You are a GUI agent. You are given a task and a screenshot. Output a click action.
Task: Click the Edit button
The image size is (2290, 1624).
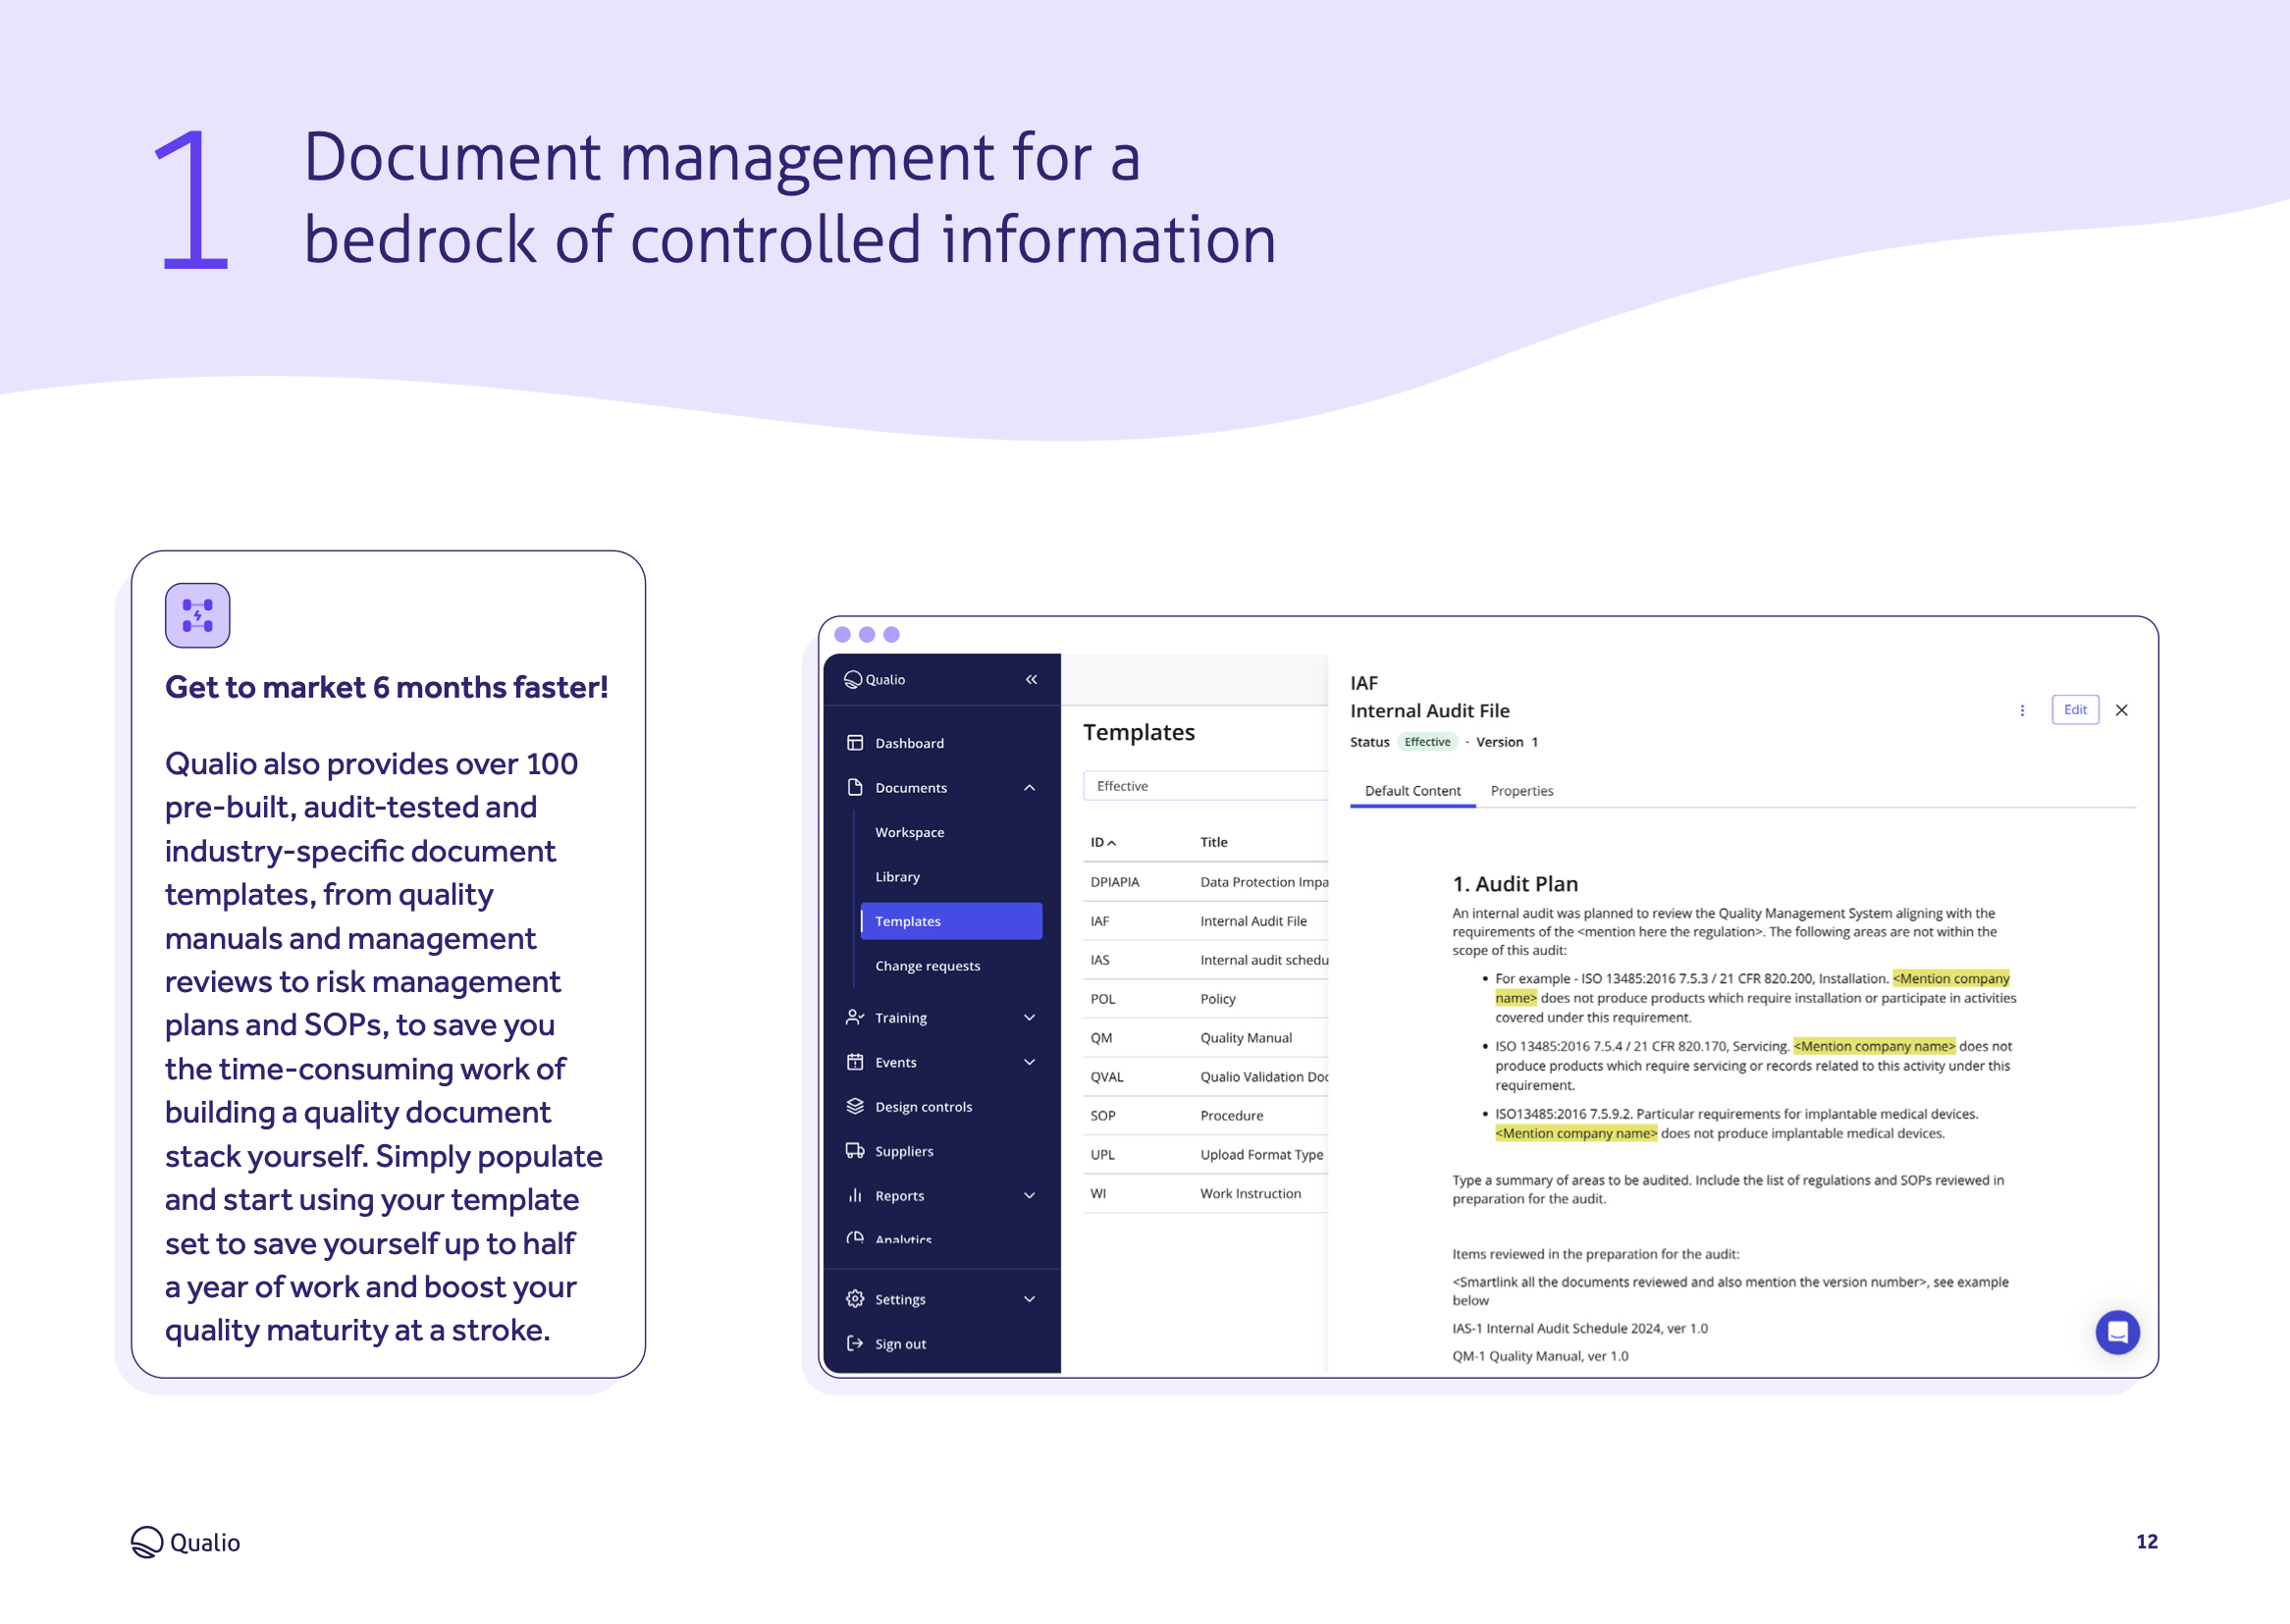(x=2074, y=710)
